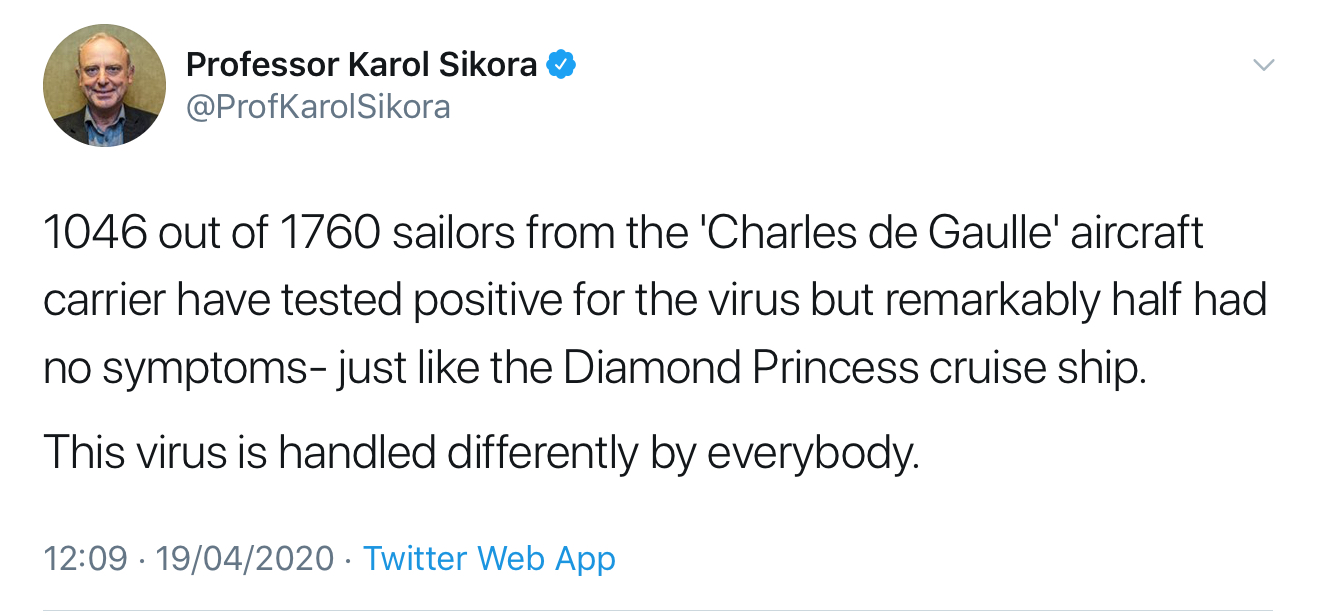
Task: Expand the tweet options chevron
Action: coord(1264,65)
